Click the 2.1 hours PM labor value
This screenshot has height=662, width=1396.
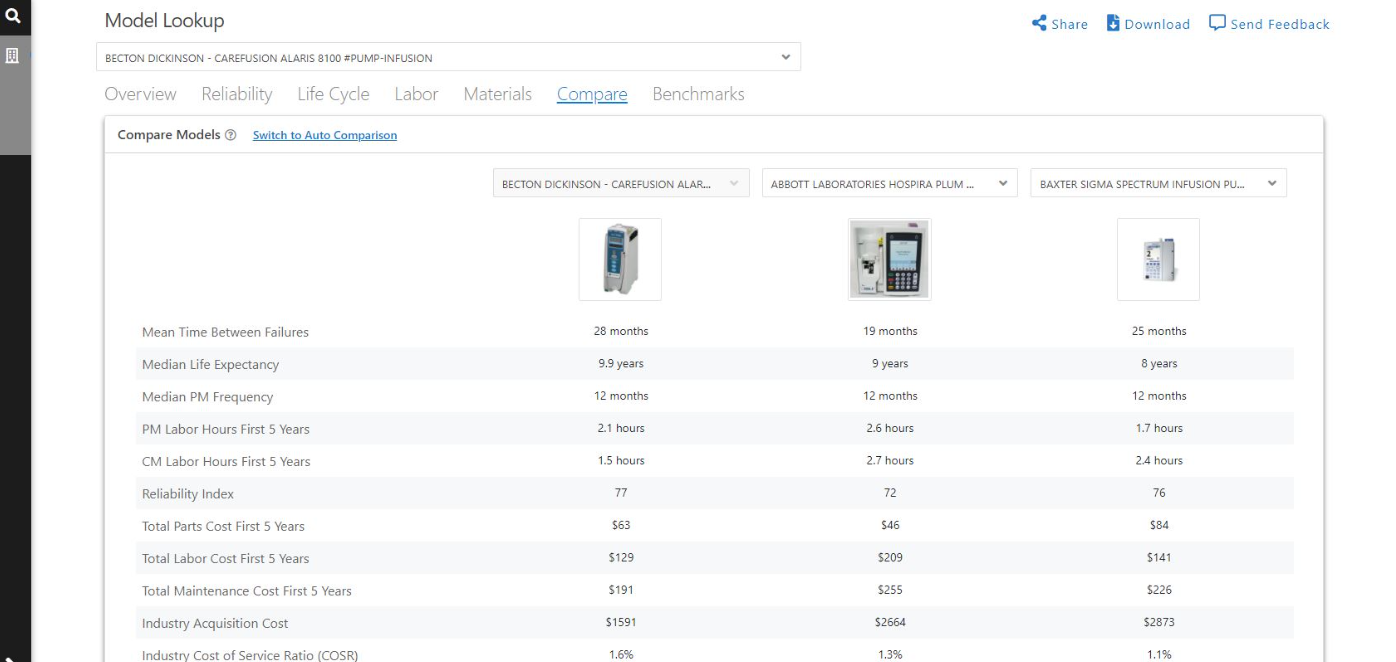click(x=621, y=428)
